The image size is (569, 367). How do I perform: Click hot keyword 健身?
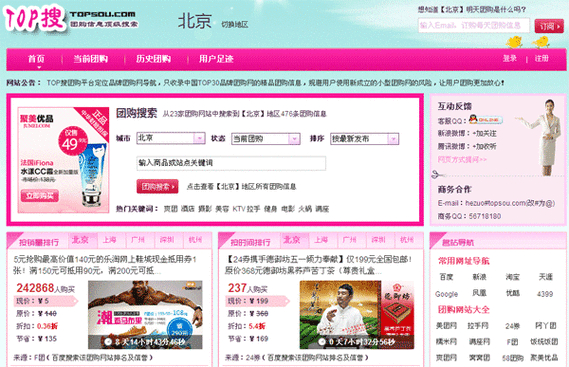point(270,209)
